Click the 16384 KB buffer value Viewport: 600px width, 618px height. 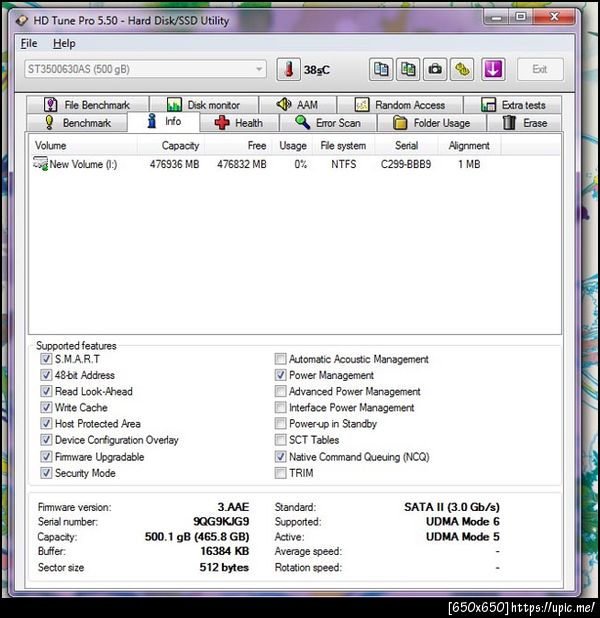pyautogui.click(x=225, y=551)
